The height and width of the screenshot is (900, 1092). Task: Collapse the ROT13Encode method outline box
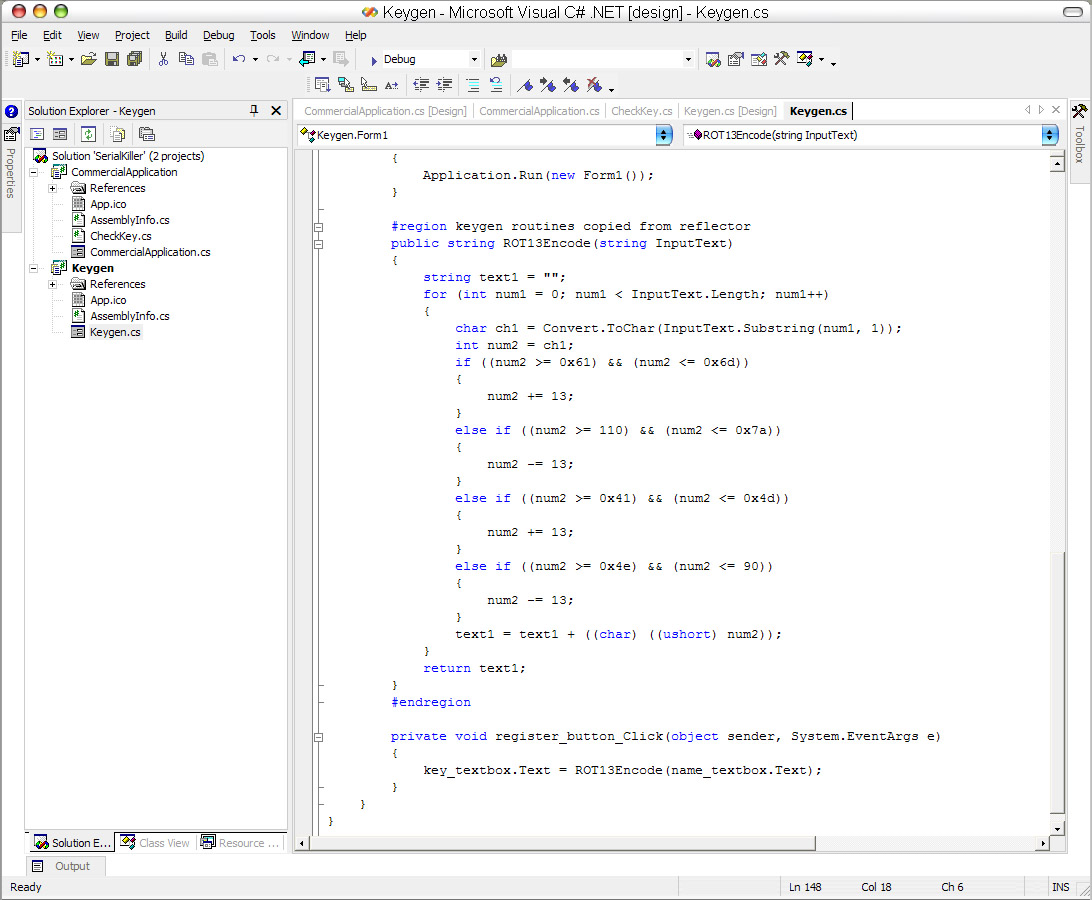(318, 243)
